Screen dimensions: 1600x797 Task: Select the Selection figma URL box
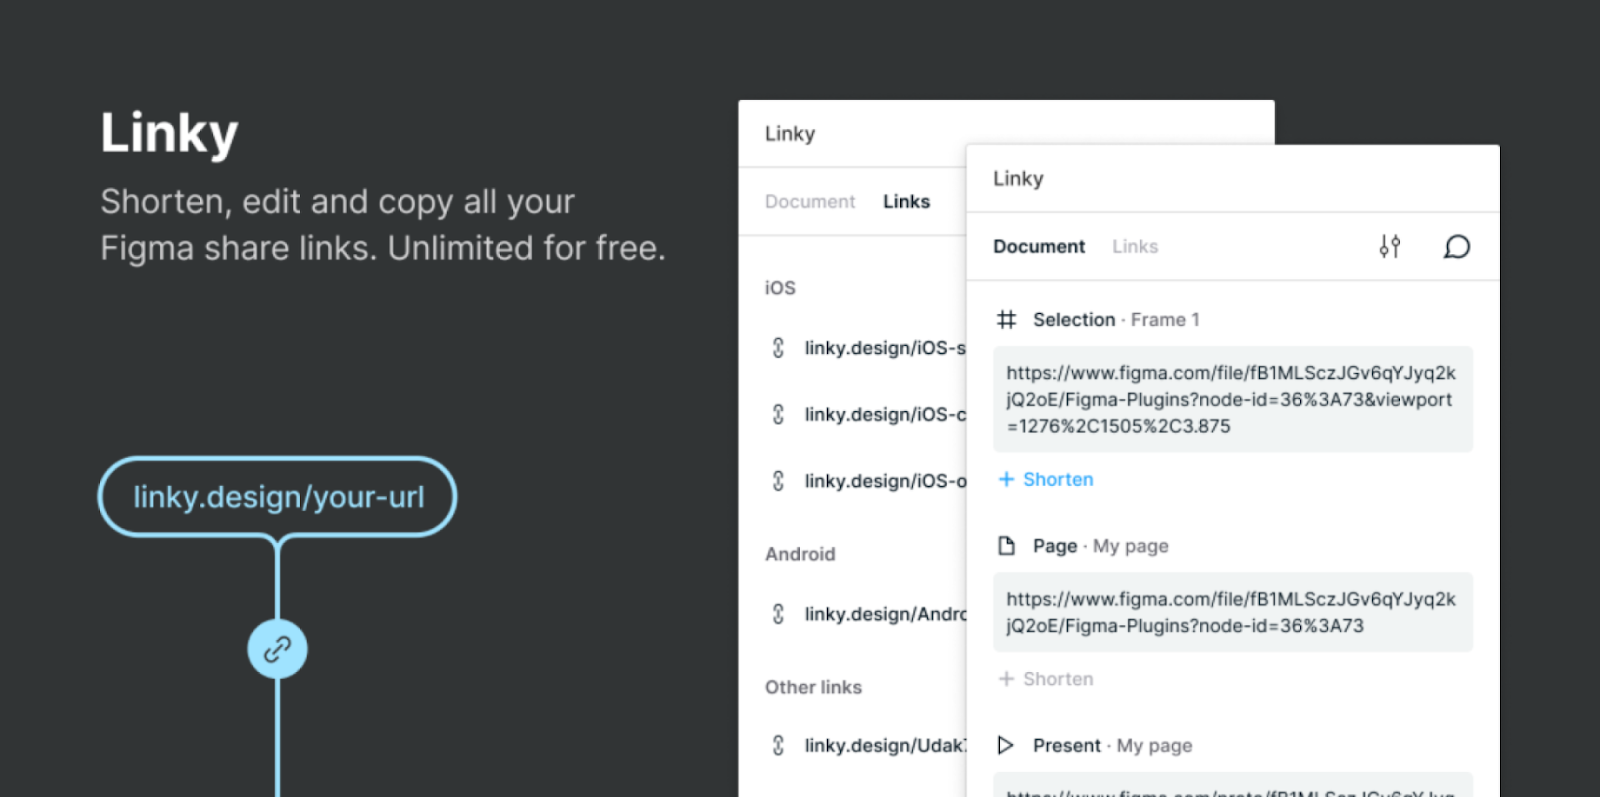click(x=1232, y=399)
